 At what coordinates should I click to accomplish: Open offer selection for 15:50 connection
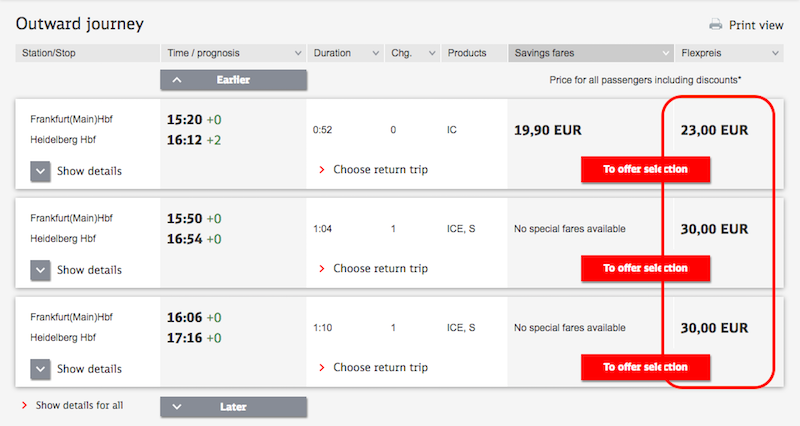(x=645, y=268)
